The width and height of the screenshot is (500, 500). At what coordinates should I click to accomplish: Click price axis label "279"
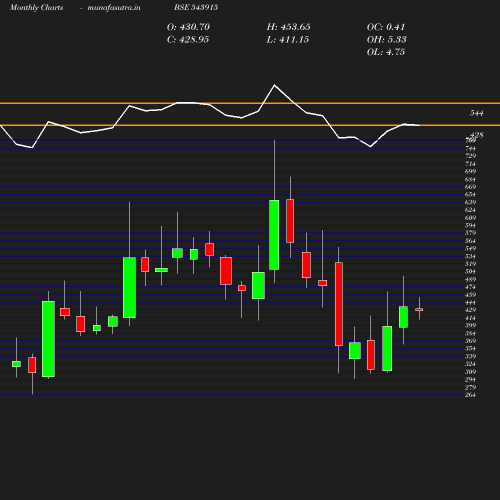coord(470,387)
